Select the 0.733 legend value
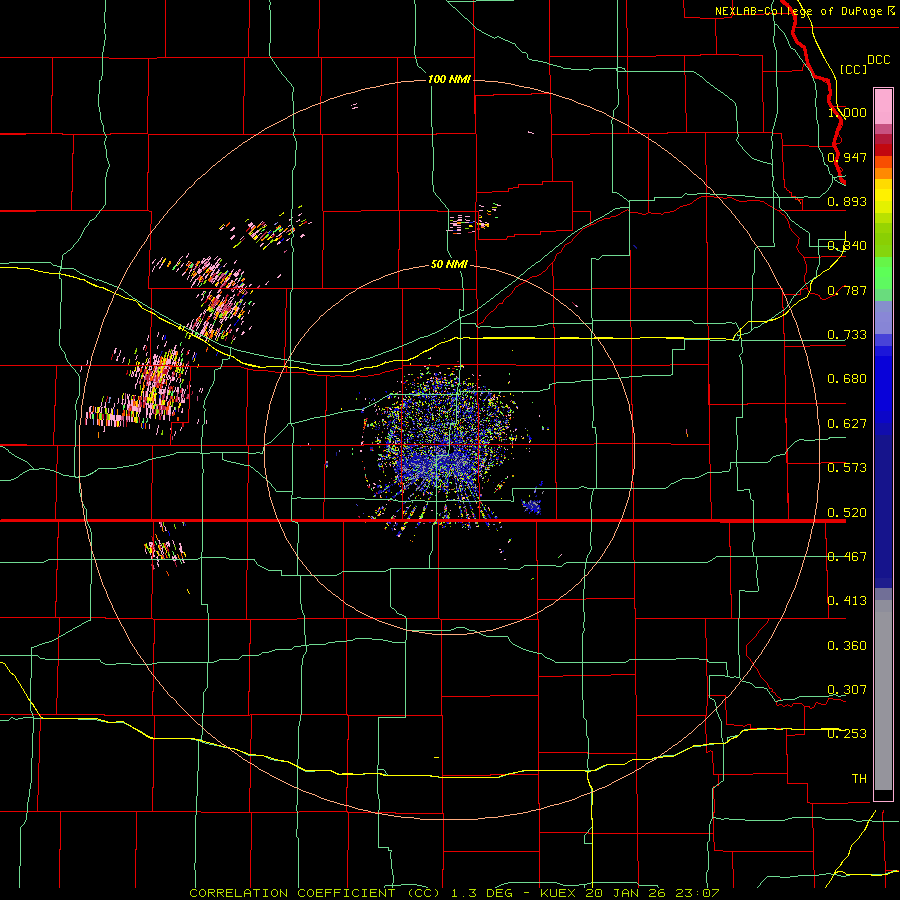 coord(847,335)
